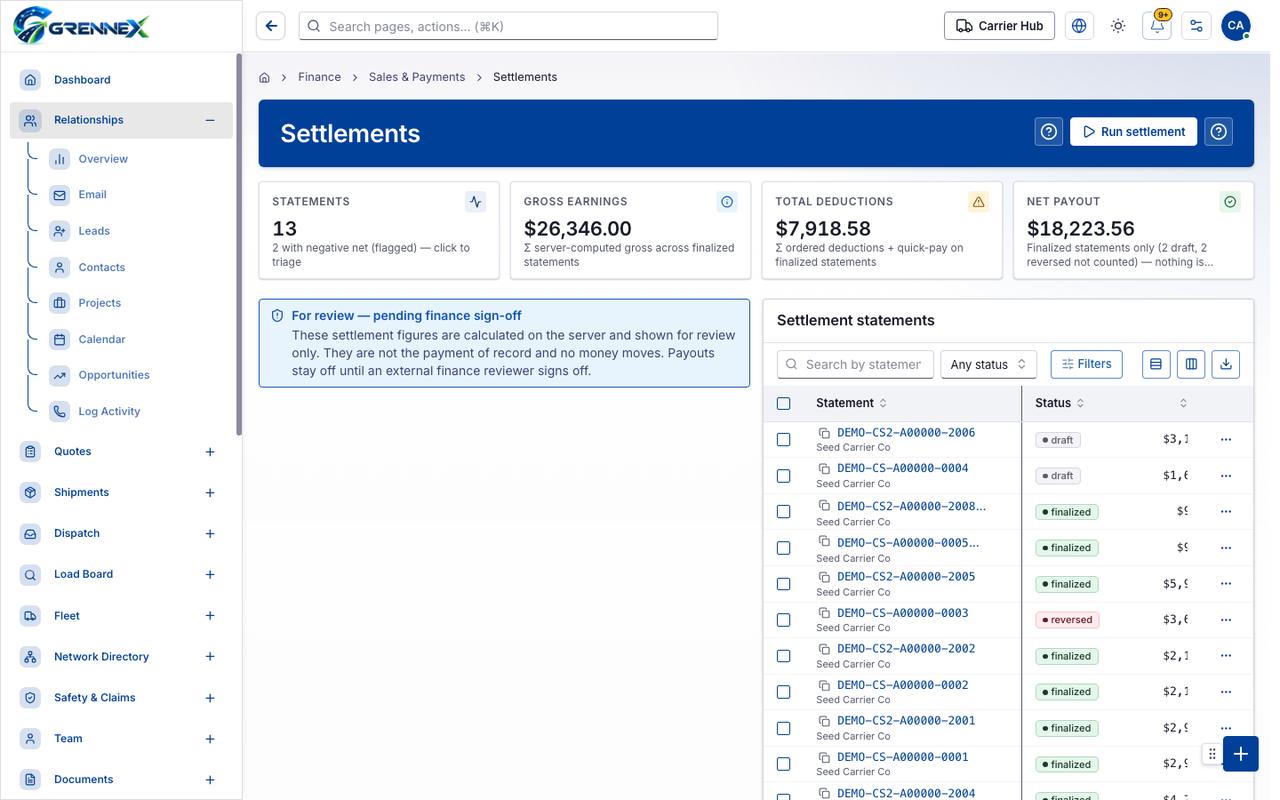Click the Search by statement field
The image size is (1280, 800).
[855, 364]
